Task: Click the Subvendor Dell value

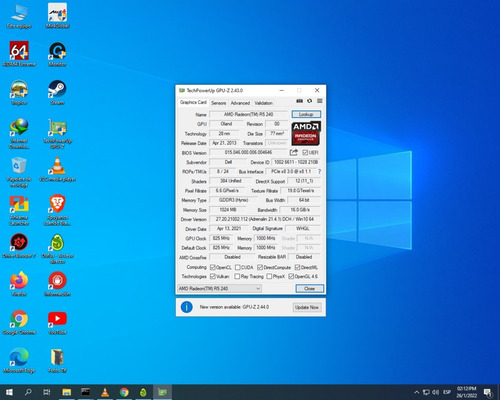Action: pos(228,162)
